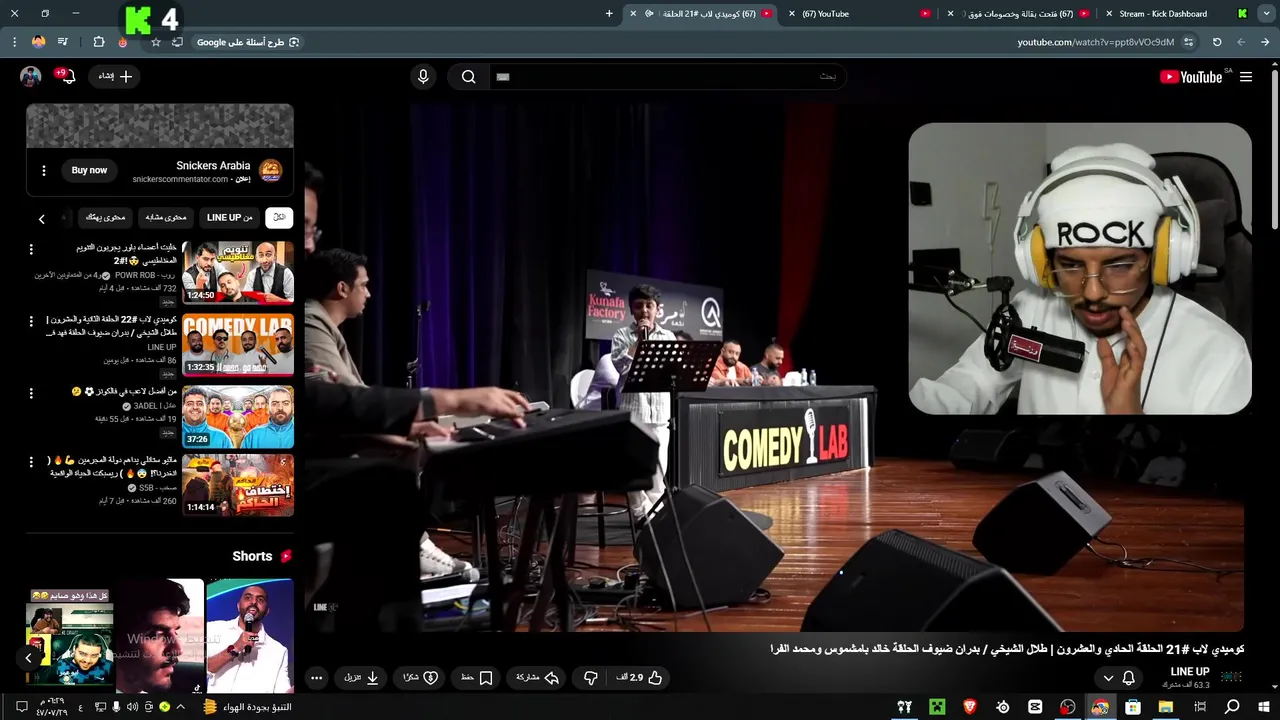
Task: Select the الكل filter chip
Action: pyautogui.click(x=279, y=218)
